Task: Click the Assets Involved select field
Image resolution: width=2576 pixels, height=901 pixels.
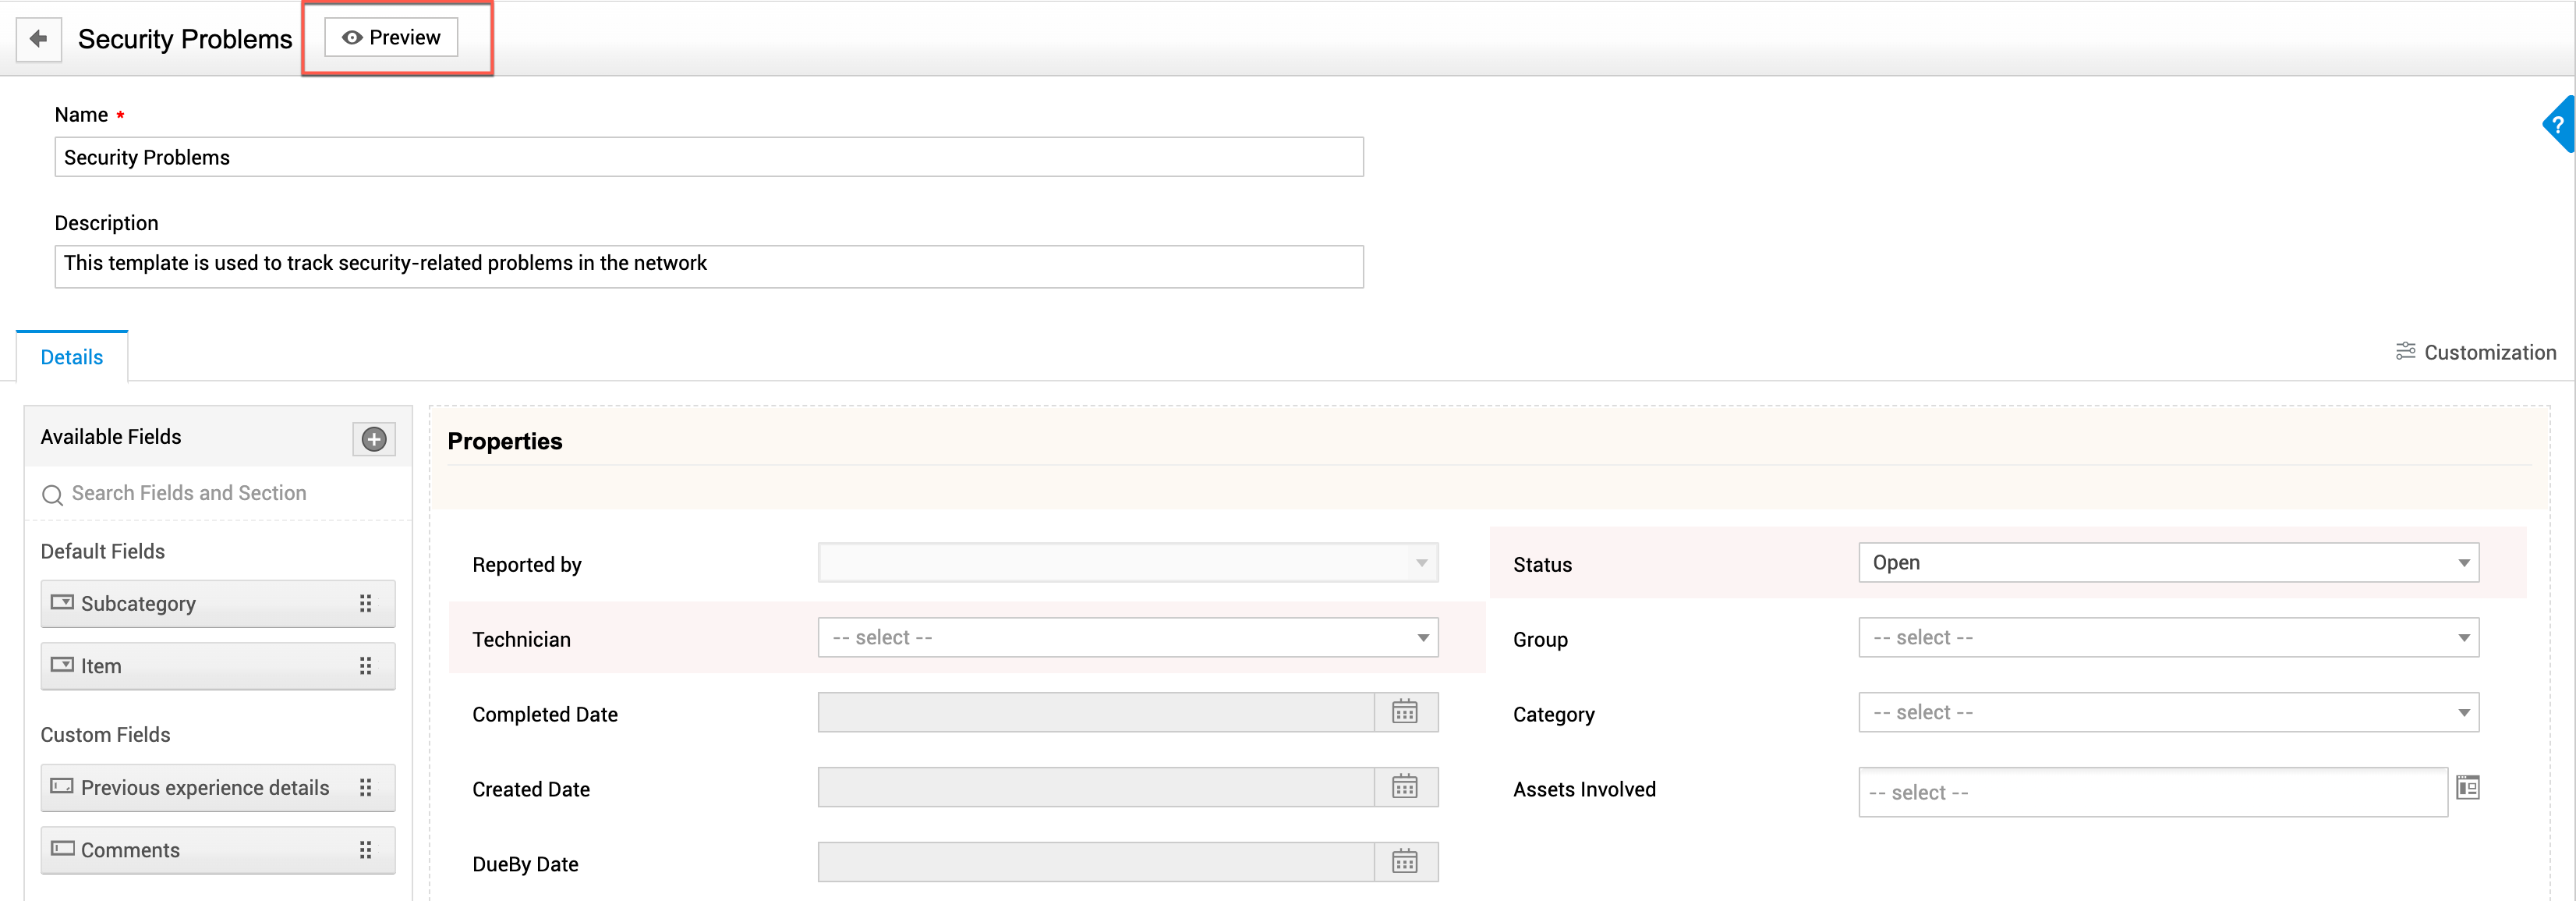Action: click(x=2153, y=792)
